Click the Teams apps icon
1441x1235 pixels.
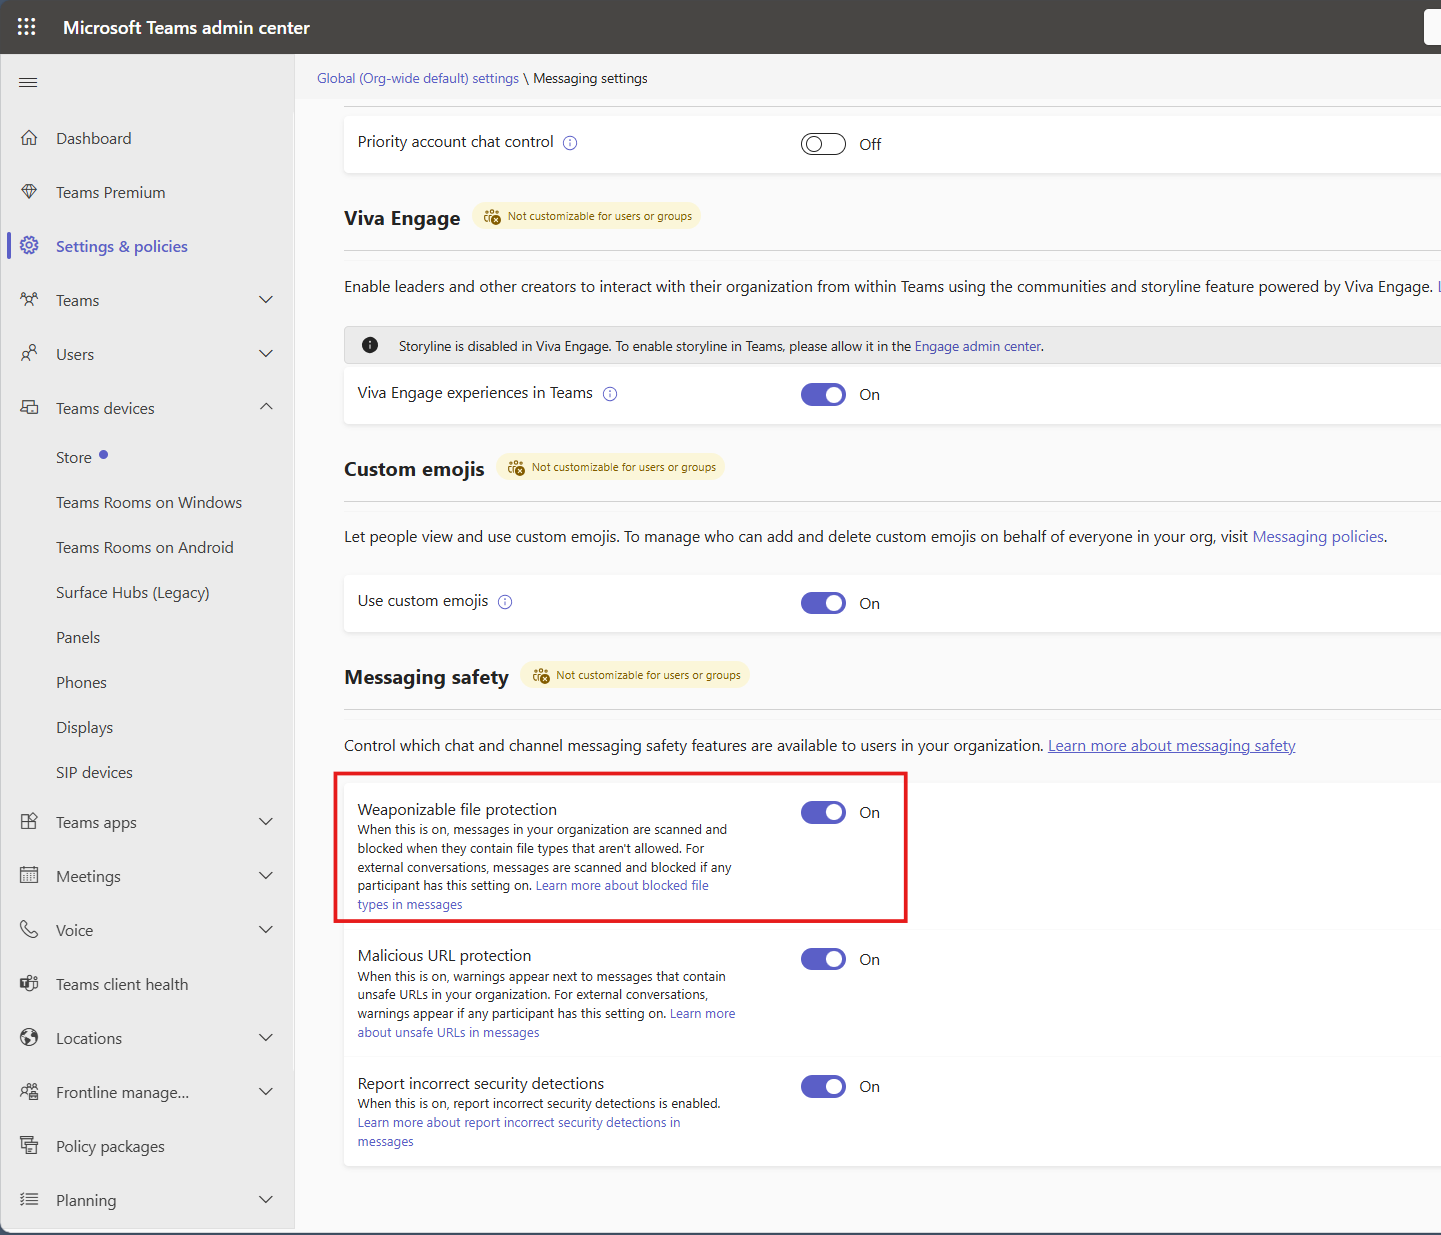tap(29, 822)
